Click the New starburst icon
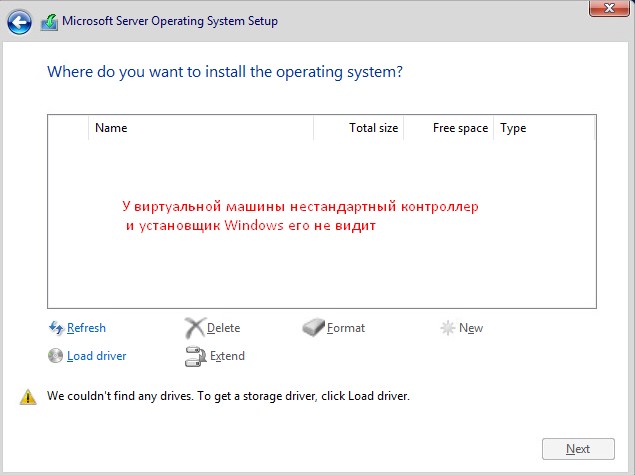The image size is (635, 475). pos(447,328)
